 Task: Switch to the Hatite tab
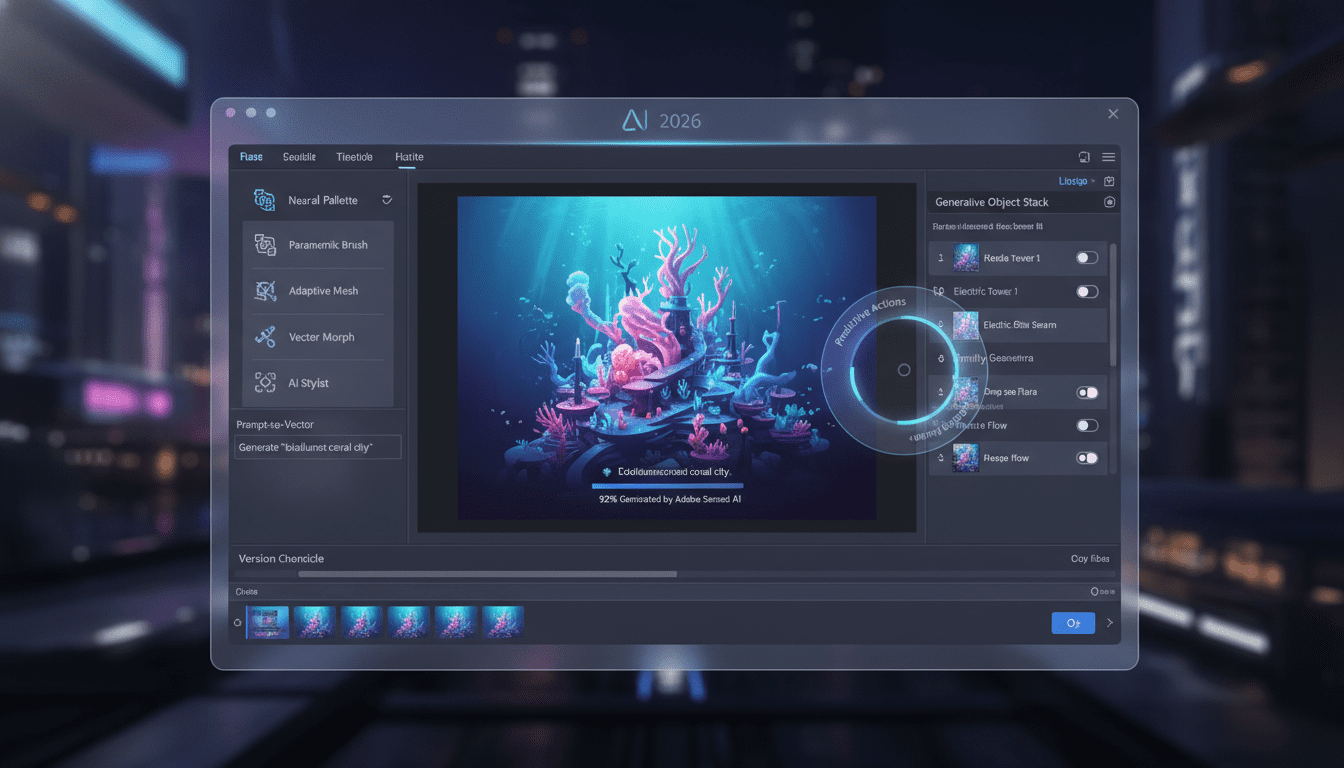[x=408, y=157]
